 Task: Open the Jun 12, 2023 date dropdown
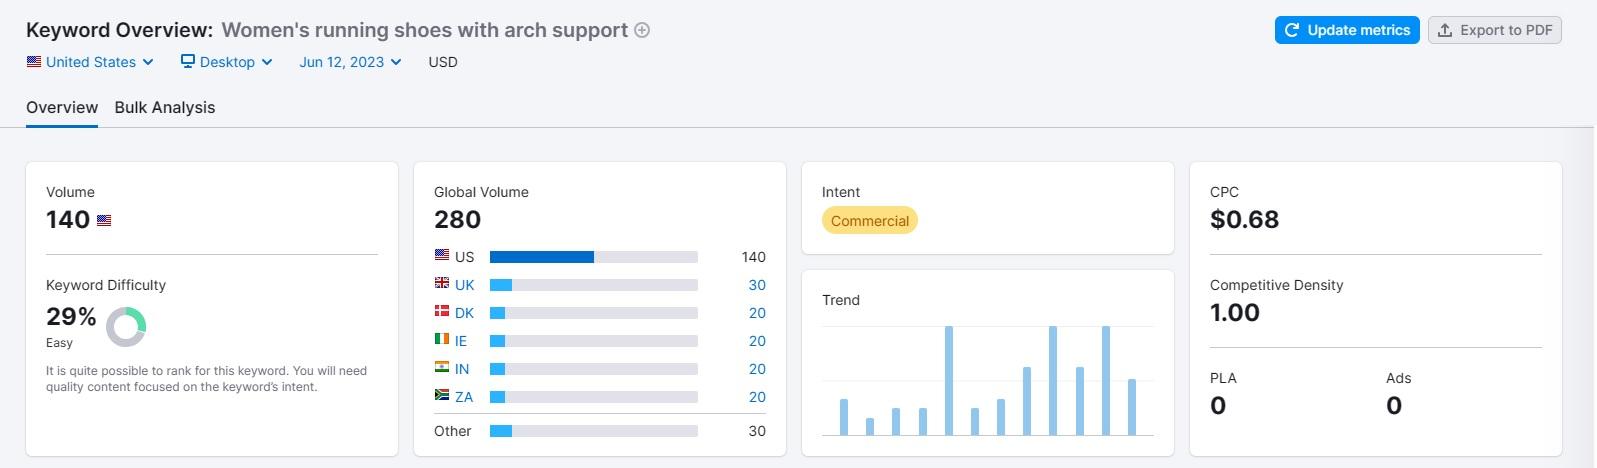pos(350,62)
